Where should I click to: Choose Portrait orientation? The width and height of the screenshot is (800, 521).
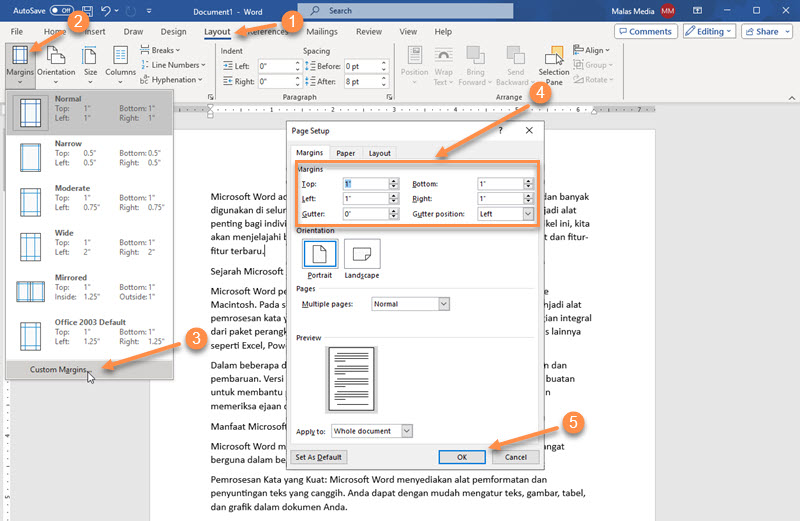tap(320, 260)
